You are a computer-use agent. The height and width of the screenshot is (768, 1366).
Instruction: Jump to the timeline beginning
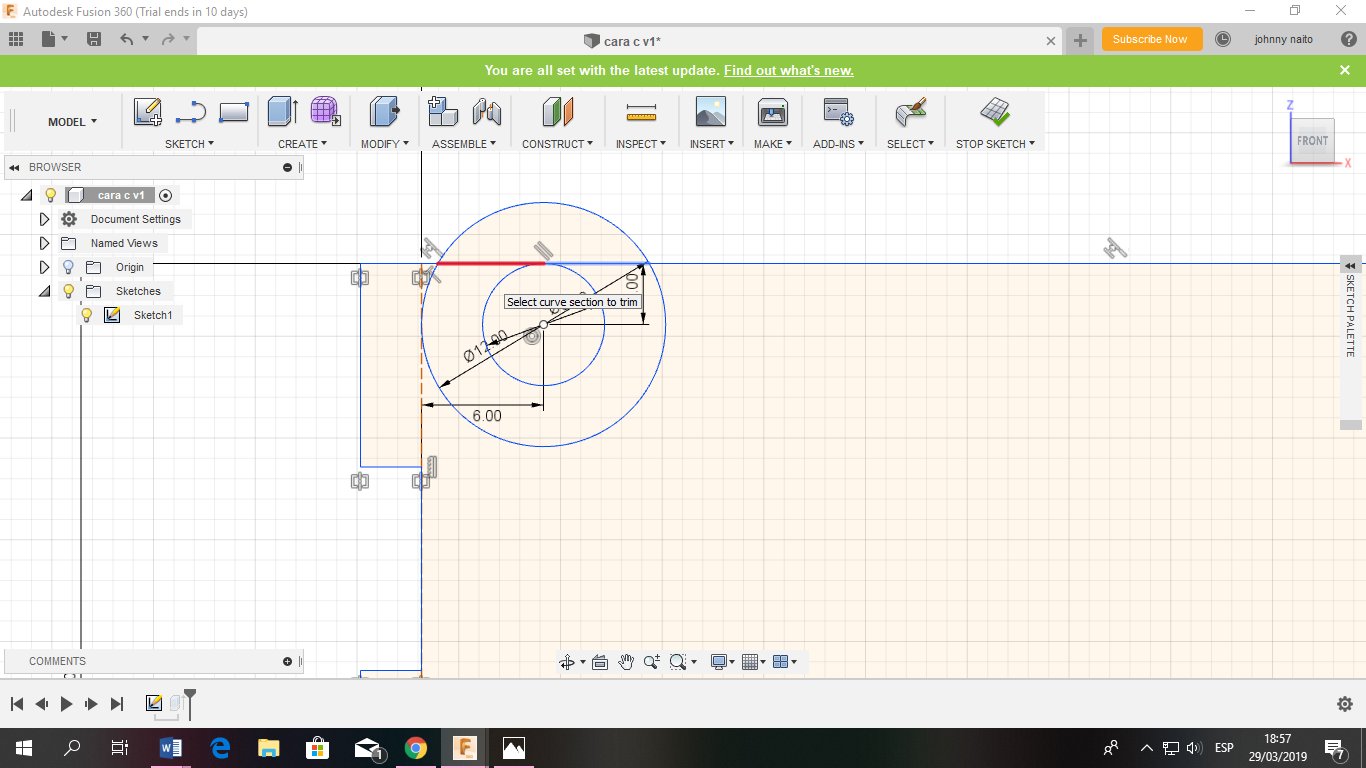pyautogui.click(x=16, y=704)
